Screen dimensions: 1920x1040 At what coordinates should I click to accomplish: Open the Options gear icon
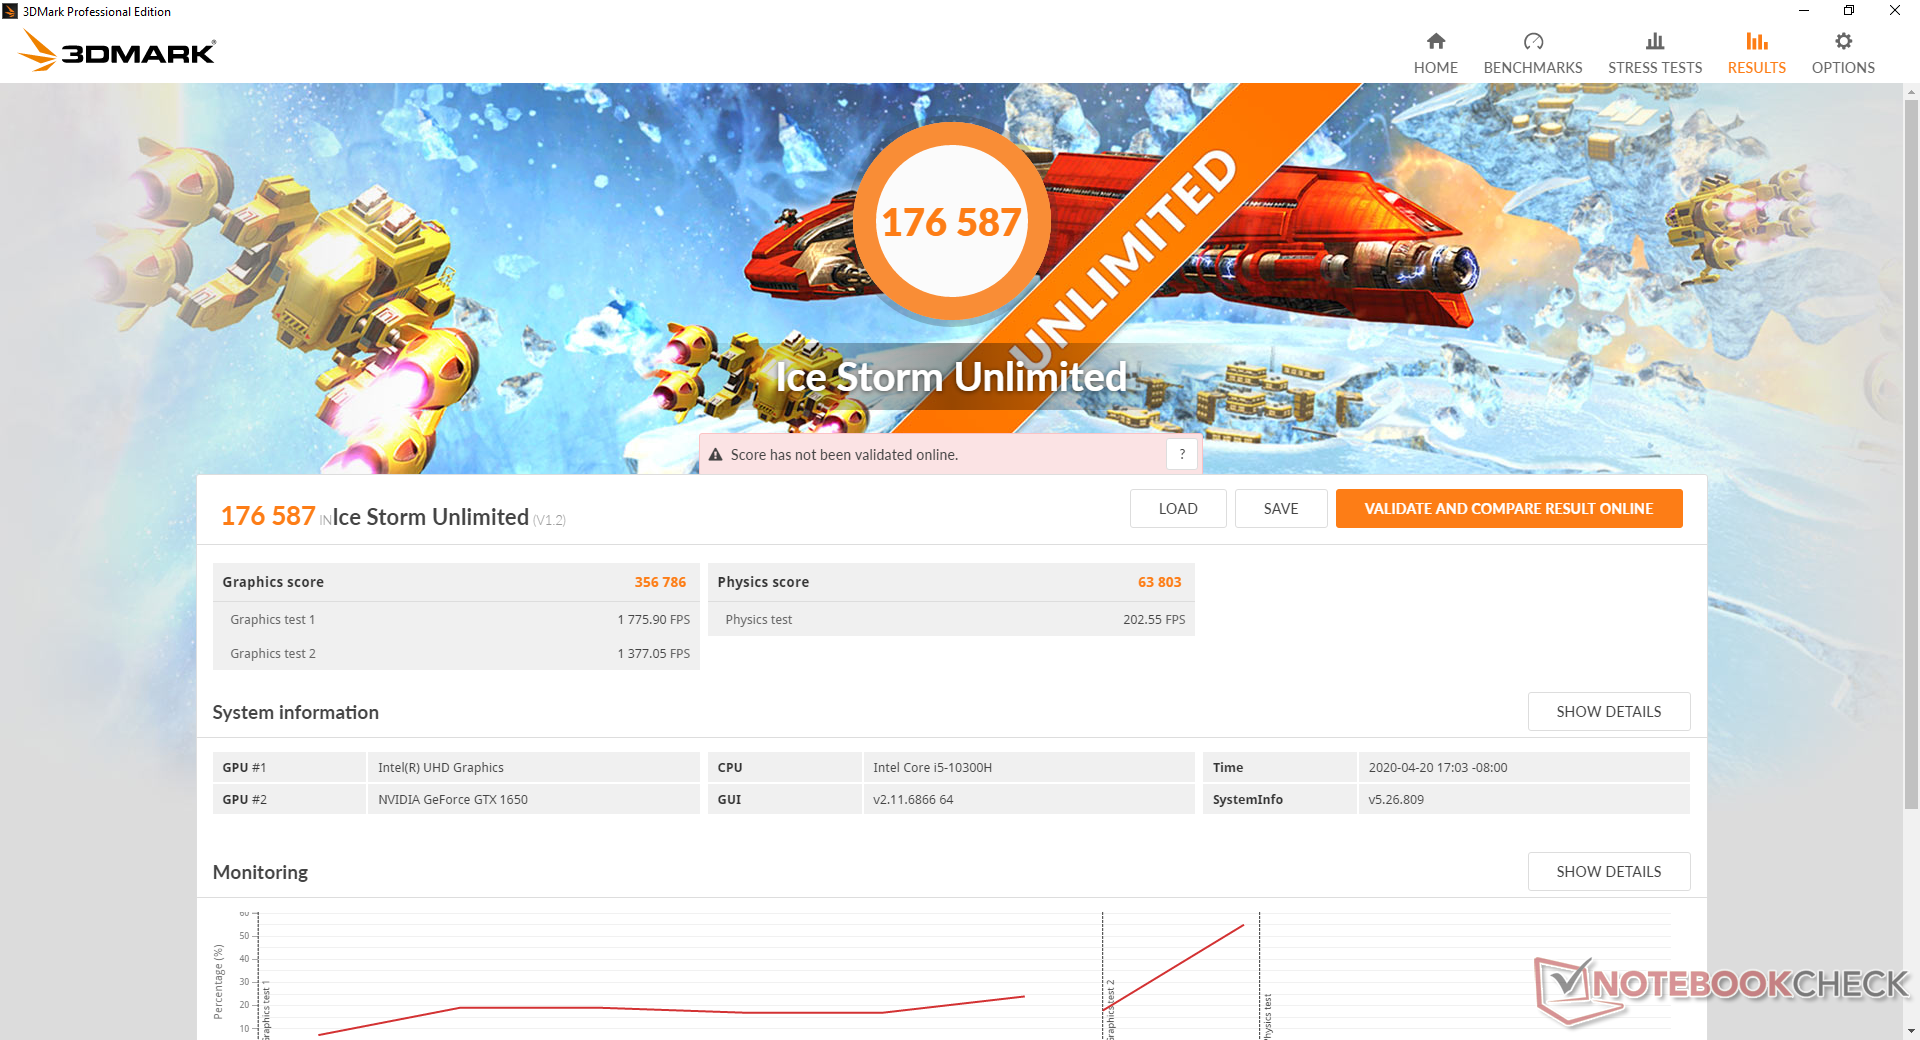(1843, 41)
